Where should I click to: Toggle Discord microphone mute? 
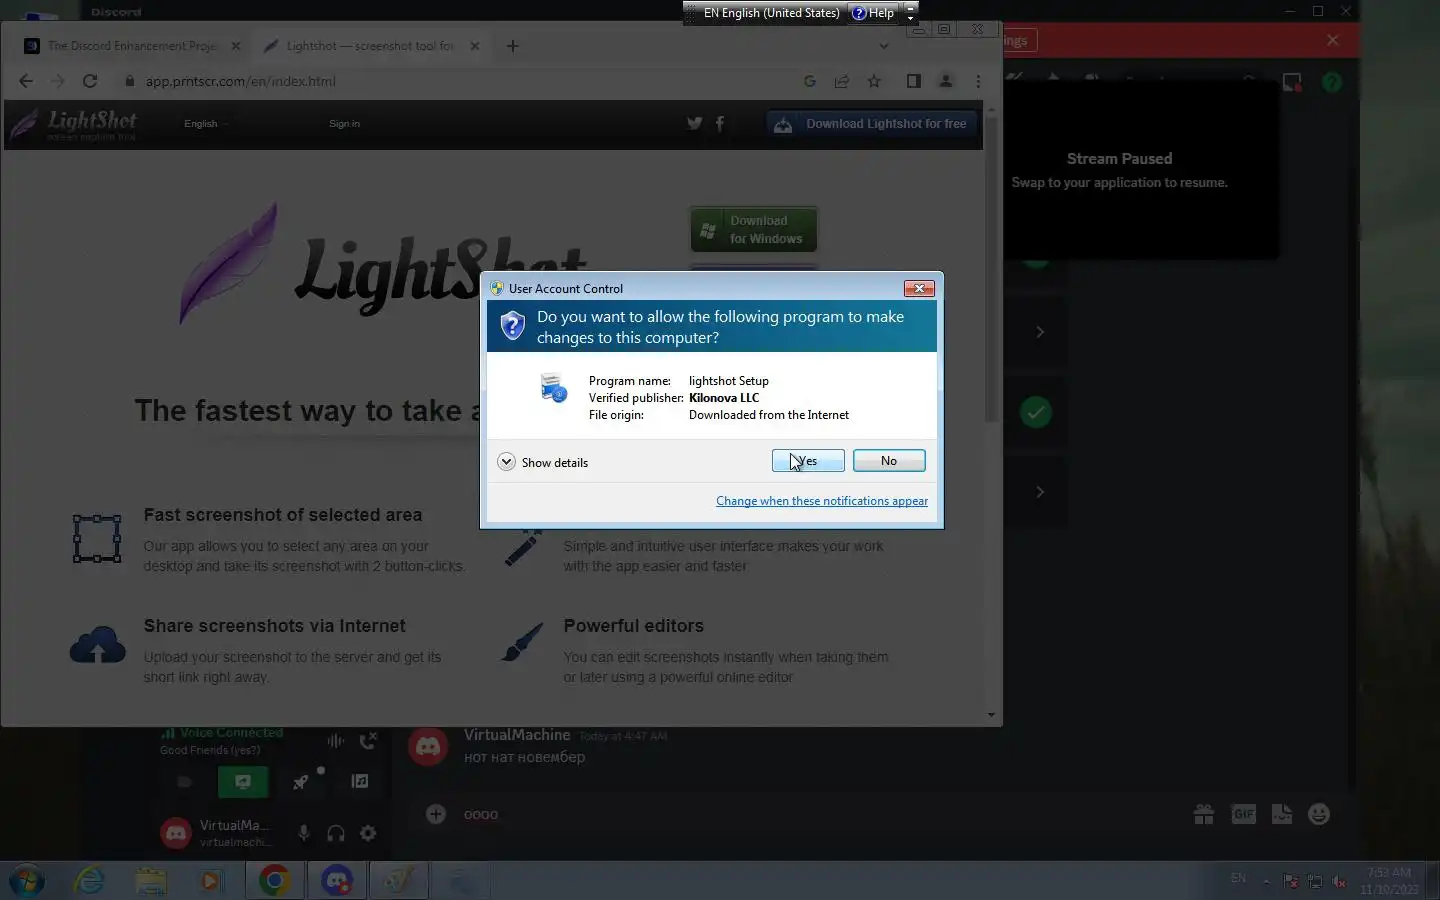[x=304, y=833]
